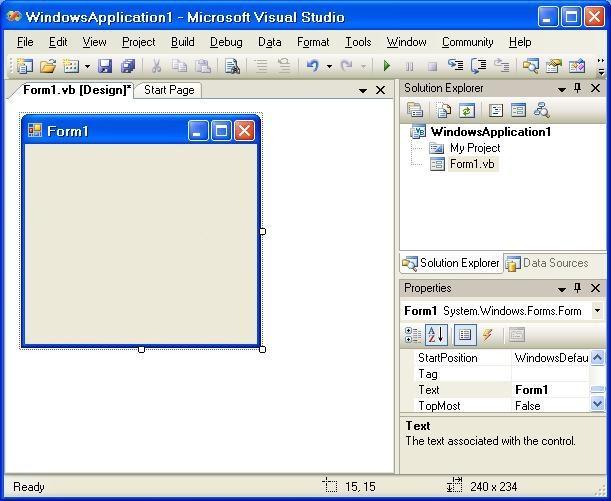611x501 pixels.
Task: Click the Cut scissors icon
Action: (x=156, y=66)
